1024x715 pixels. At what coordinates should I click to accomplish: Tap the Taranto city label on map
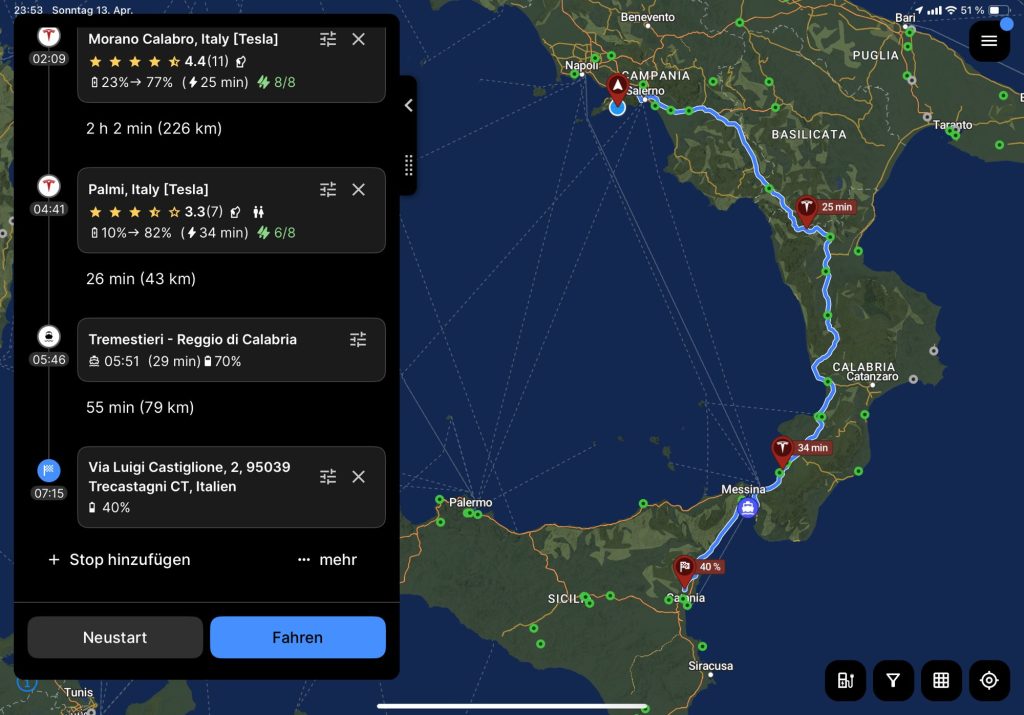[953, 124]
